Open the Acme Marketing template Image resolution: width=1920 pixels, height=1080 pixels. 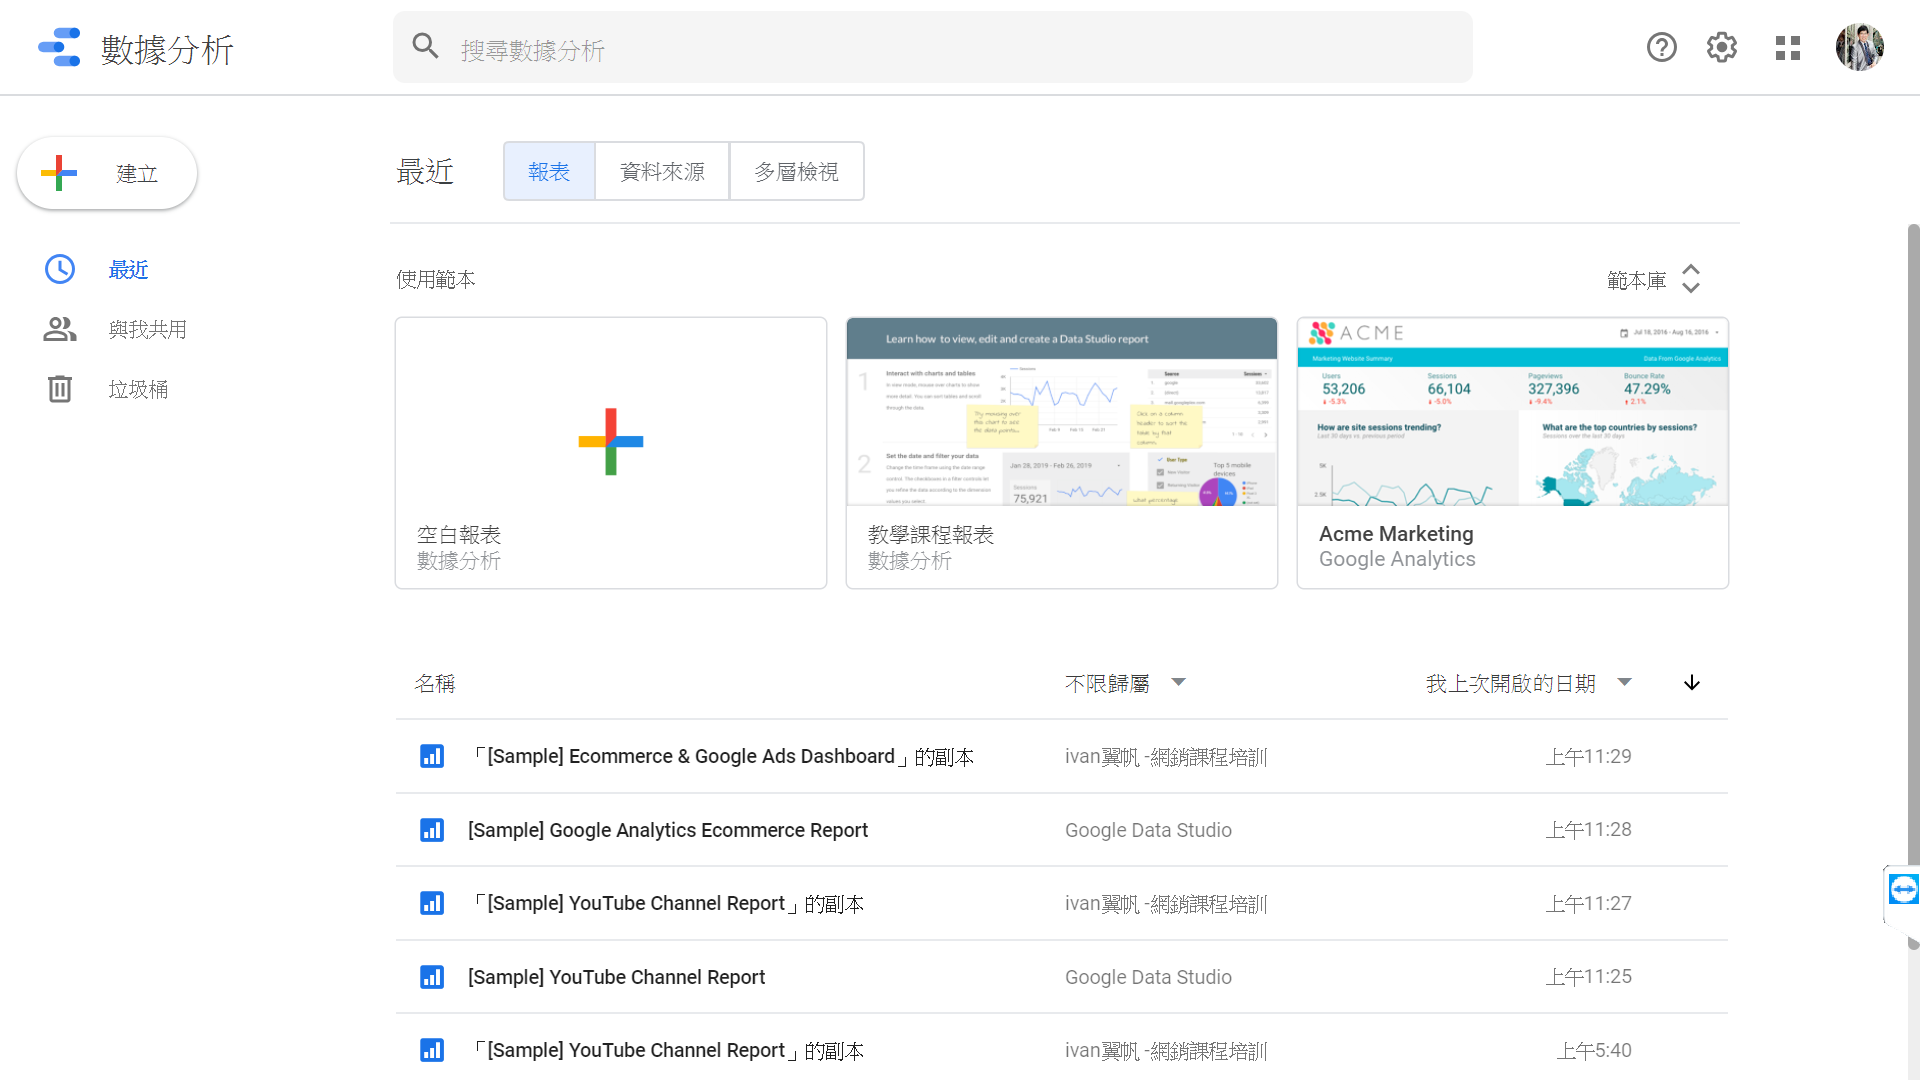[1513, 453]
